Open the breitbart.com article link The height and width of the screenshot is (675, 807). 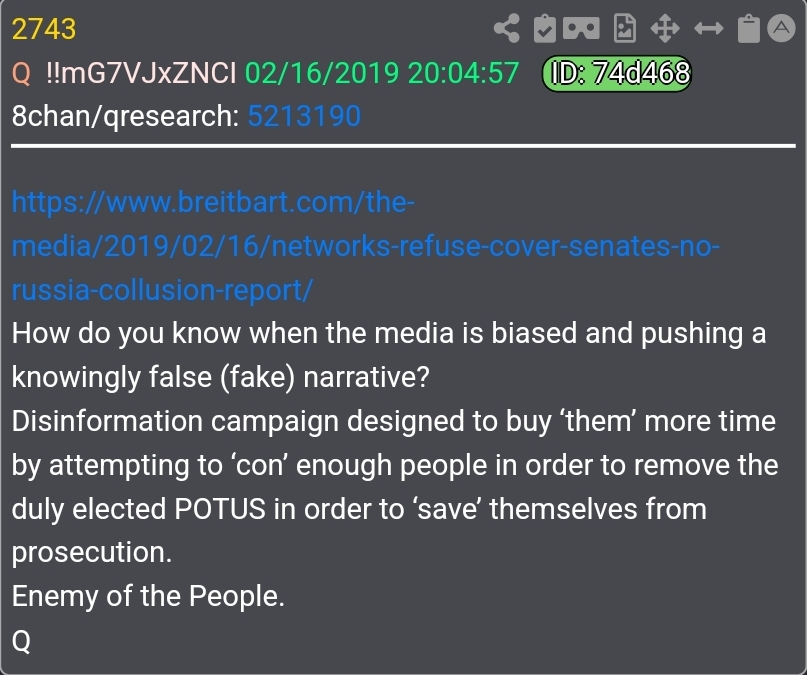point(365,246)
